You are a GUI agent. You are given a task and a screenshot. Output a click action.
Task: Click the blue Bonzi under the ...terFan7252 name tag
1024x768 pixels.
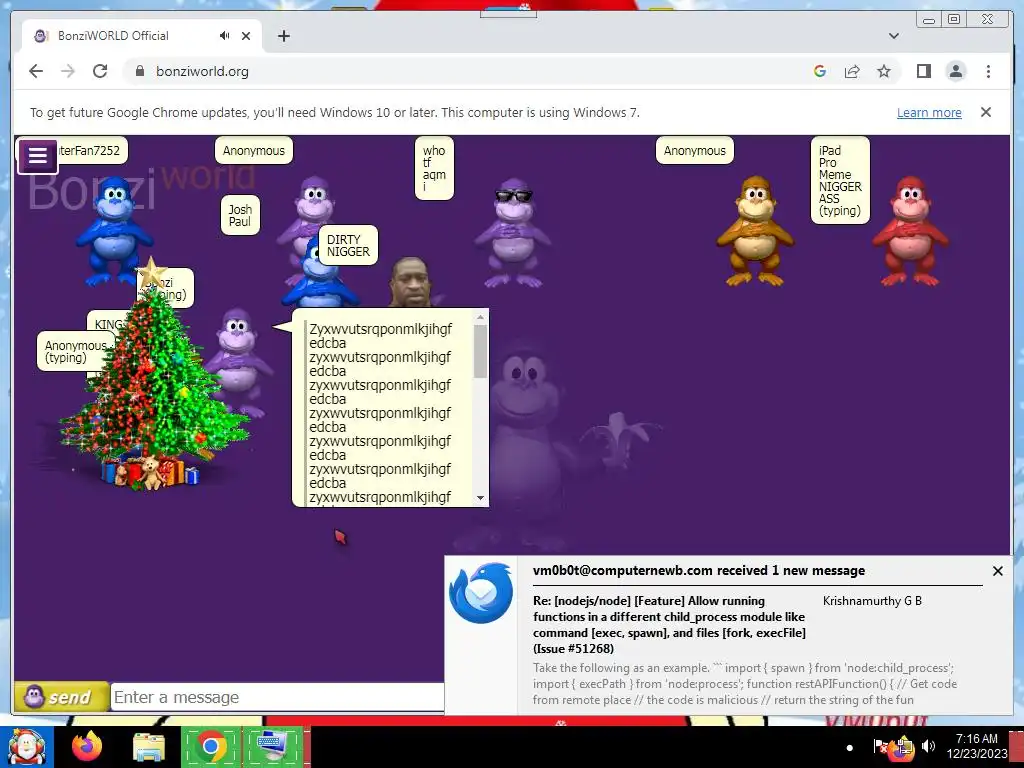(x=115, y=231)
